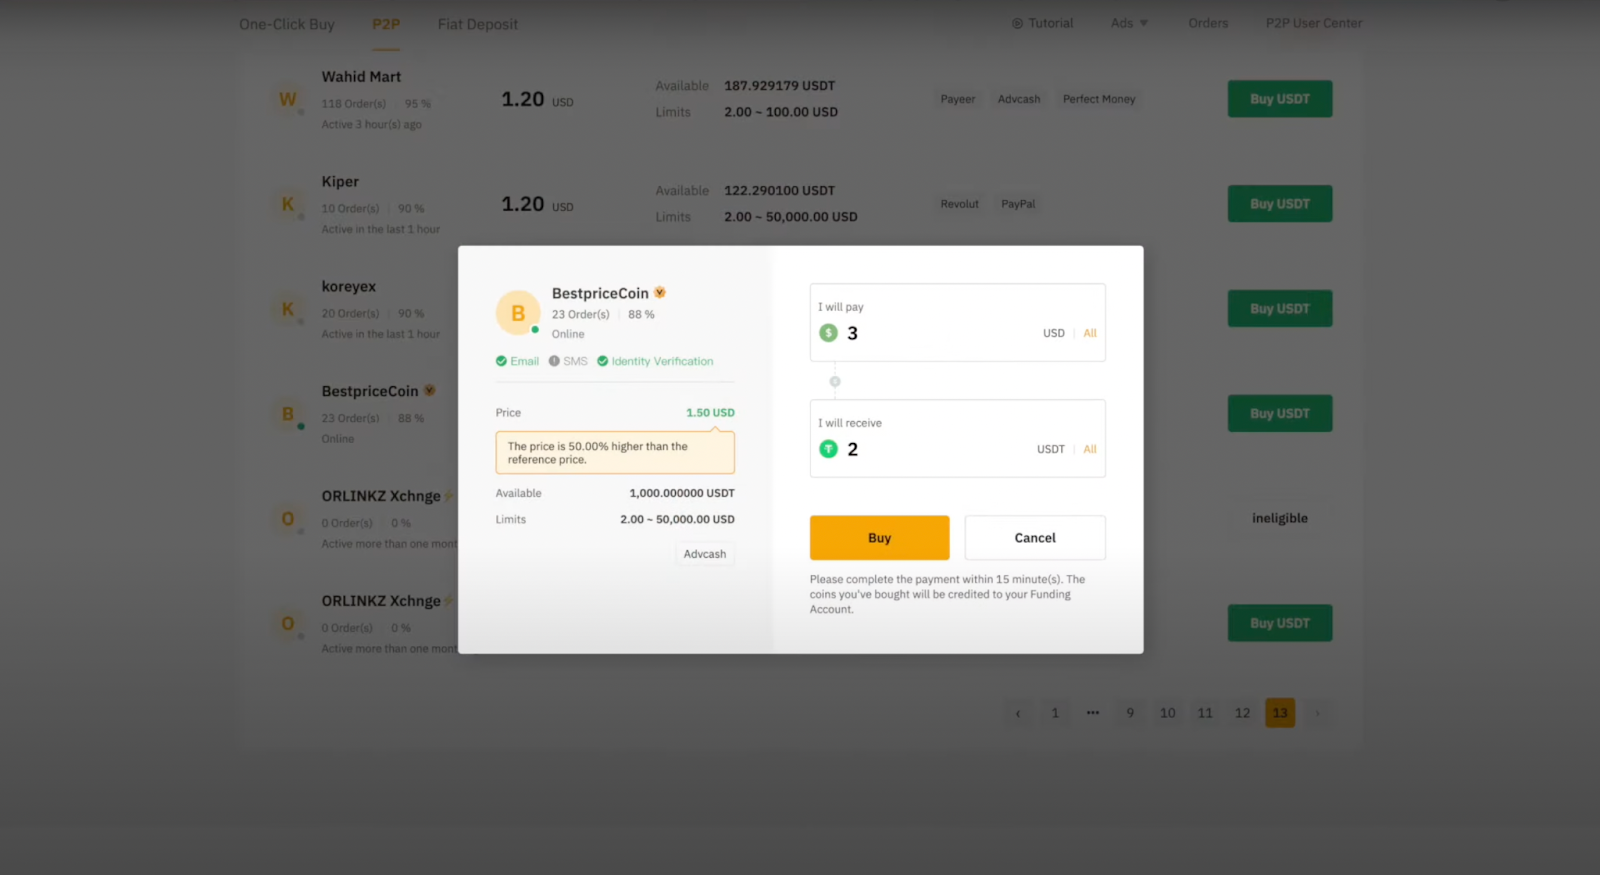The width and height of the screenshot is (1600, 875).
Task: Click the Email verified check icon
Action: [x=501, y=361]
